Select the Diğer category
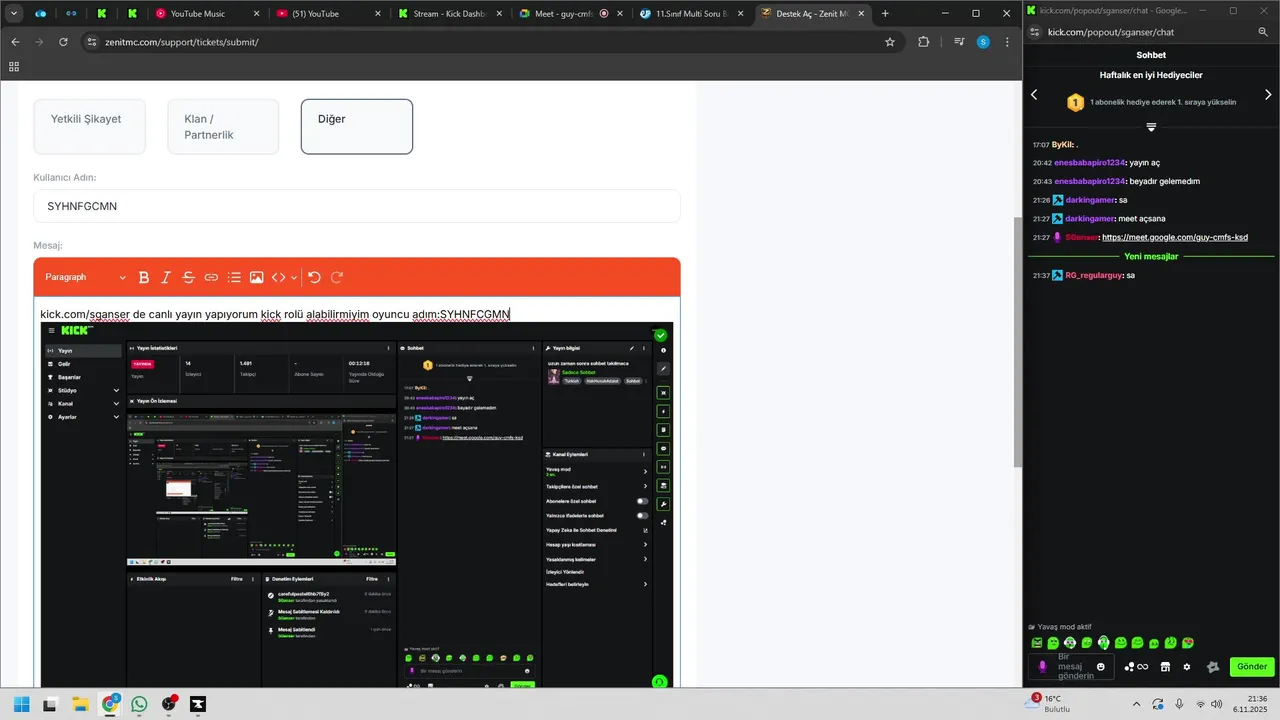1280x720 pixels. point(357,126)
